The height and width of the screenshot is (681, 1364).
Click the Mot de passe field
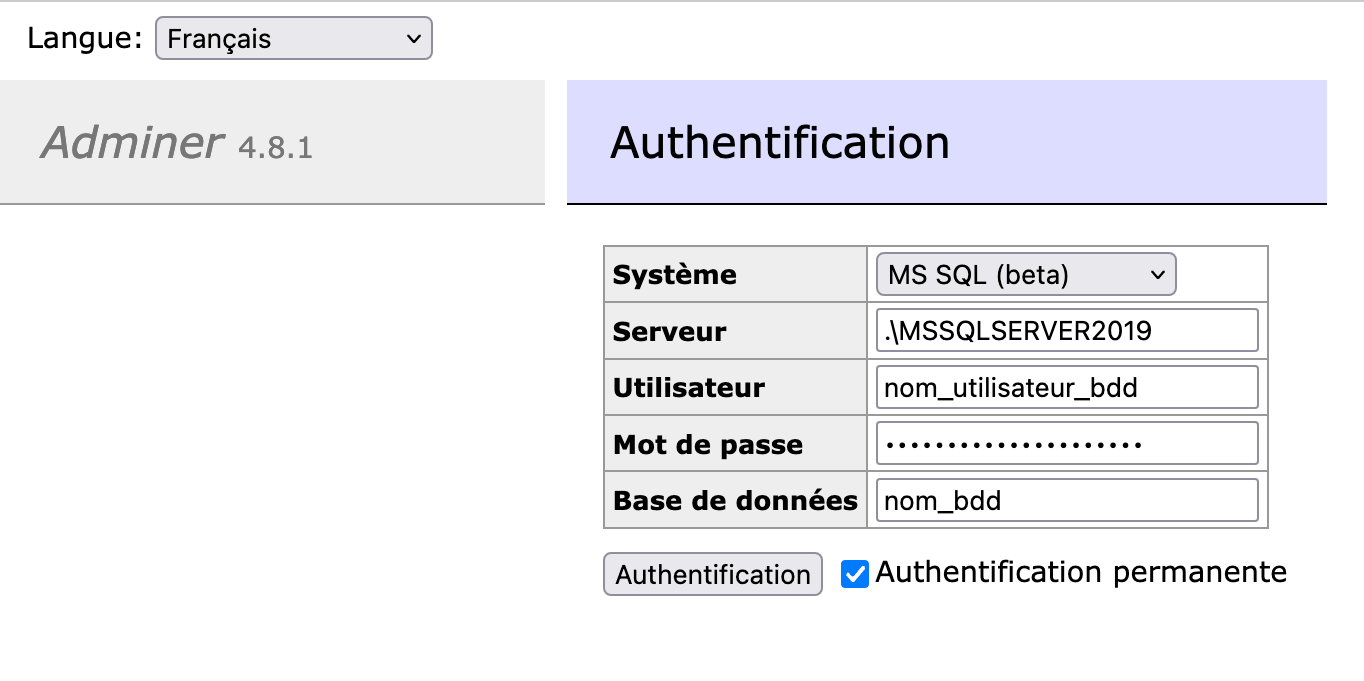(x=1067, y=444)
